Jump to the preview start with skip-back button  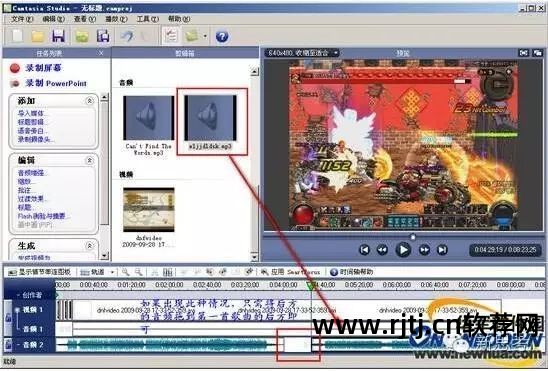click(365, 250)
